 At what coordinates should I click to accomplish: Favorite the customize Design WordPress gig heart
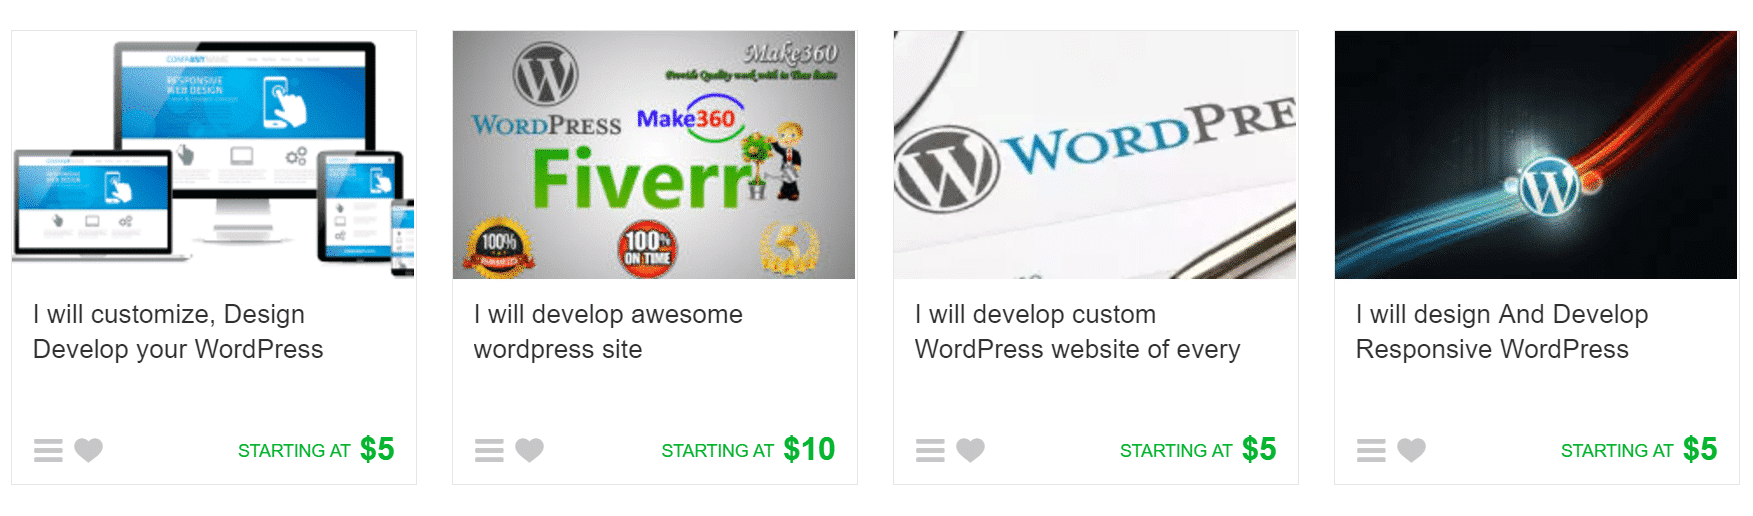click(x=89, y=451)
